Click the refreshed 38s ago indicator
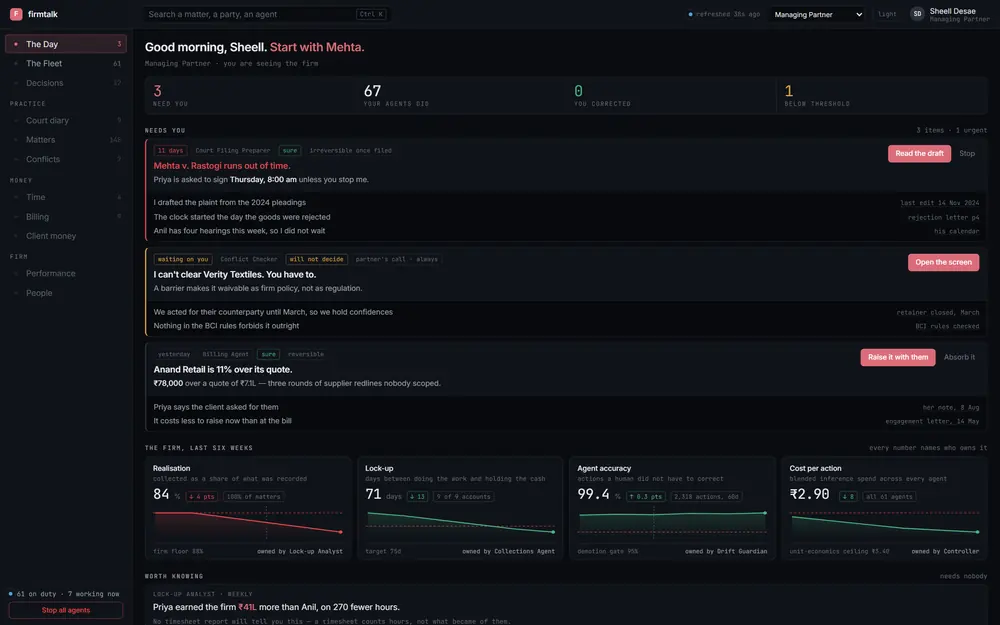This screenshot has height=625, width=1000. tap(724, 14)
